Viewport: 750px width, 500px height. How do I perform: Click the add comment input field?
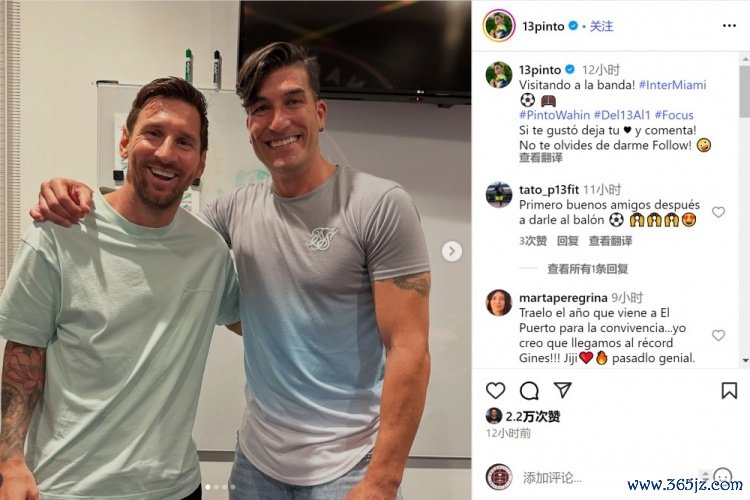click(607, 477)
